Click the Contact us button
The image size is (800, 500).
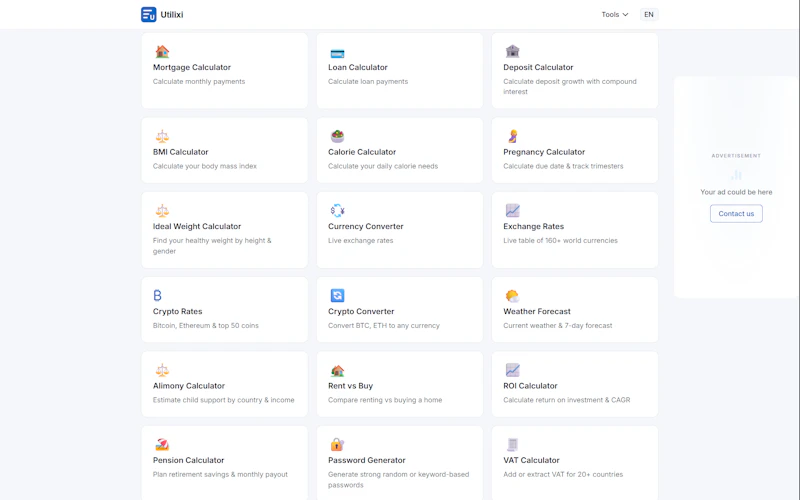736,214
